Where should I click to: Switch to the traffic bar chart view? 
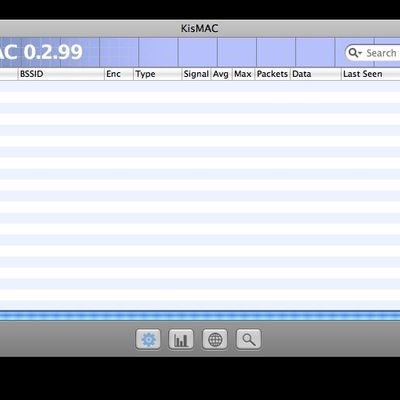[181, 339]
